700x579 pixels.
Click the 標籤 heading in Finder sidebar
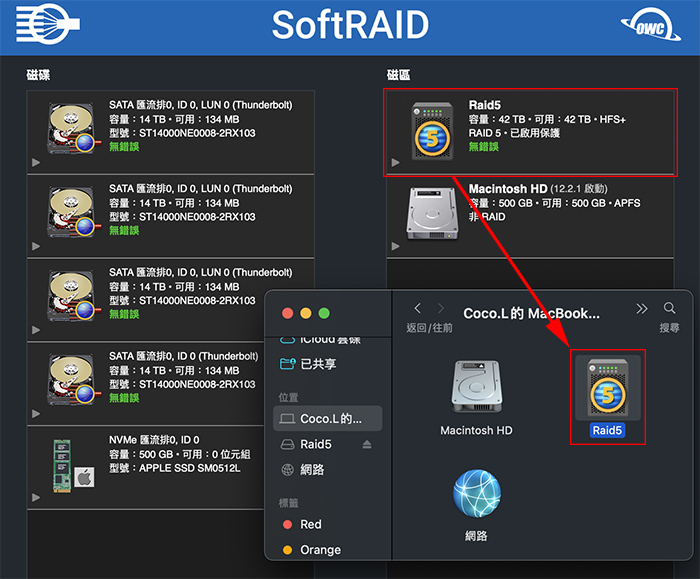point(288,503)
